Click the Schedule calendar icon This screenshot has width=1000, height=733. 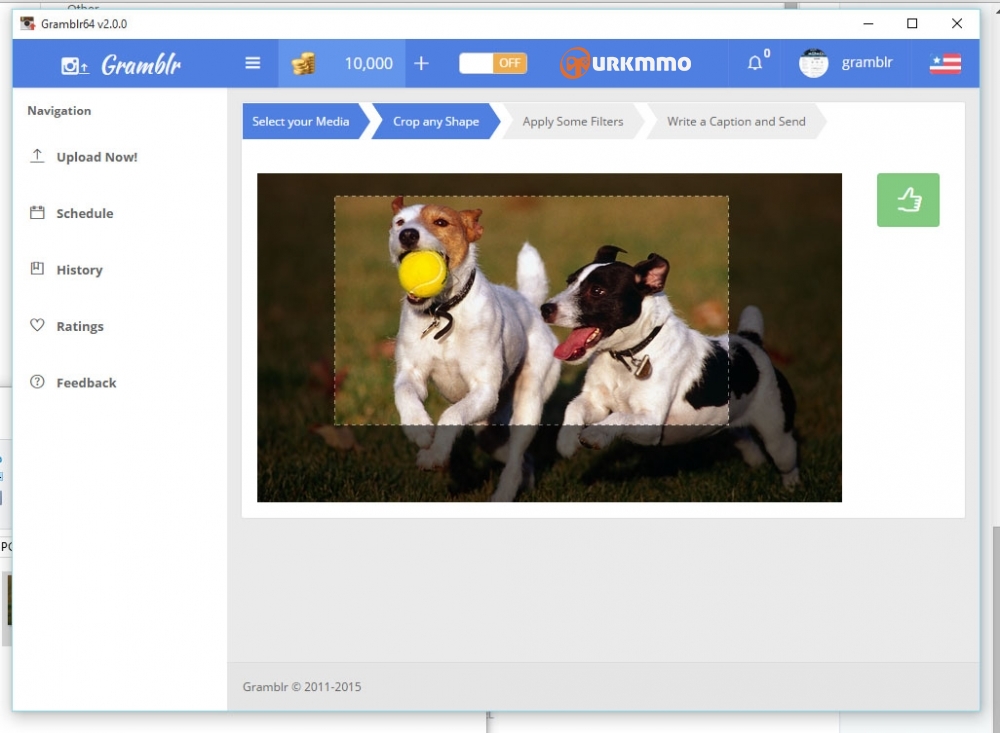coord(37,212)
